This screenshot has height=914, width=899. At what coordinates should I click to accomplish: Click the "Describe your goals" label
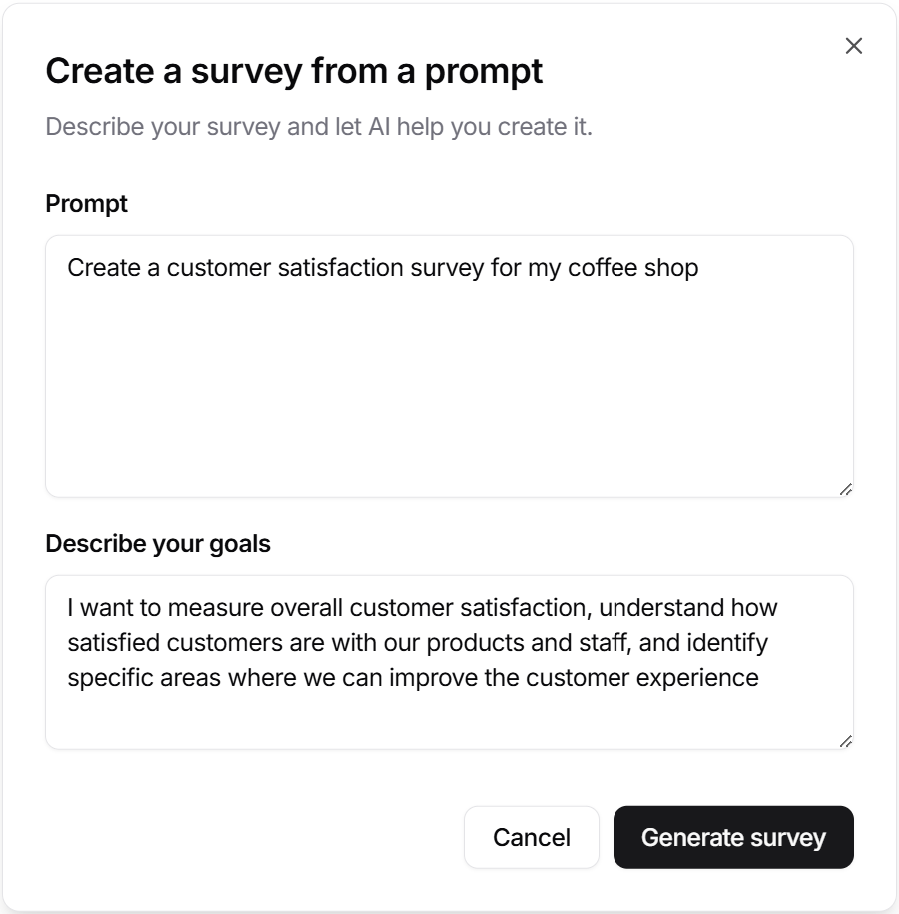[158, 544]
